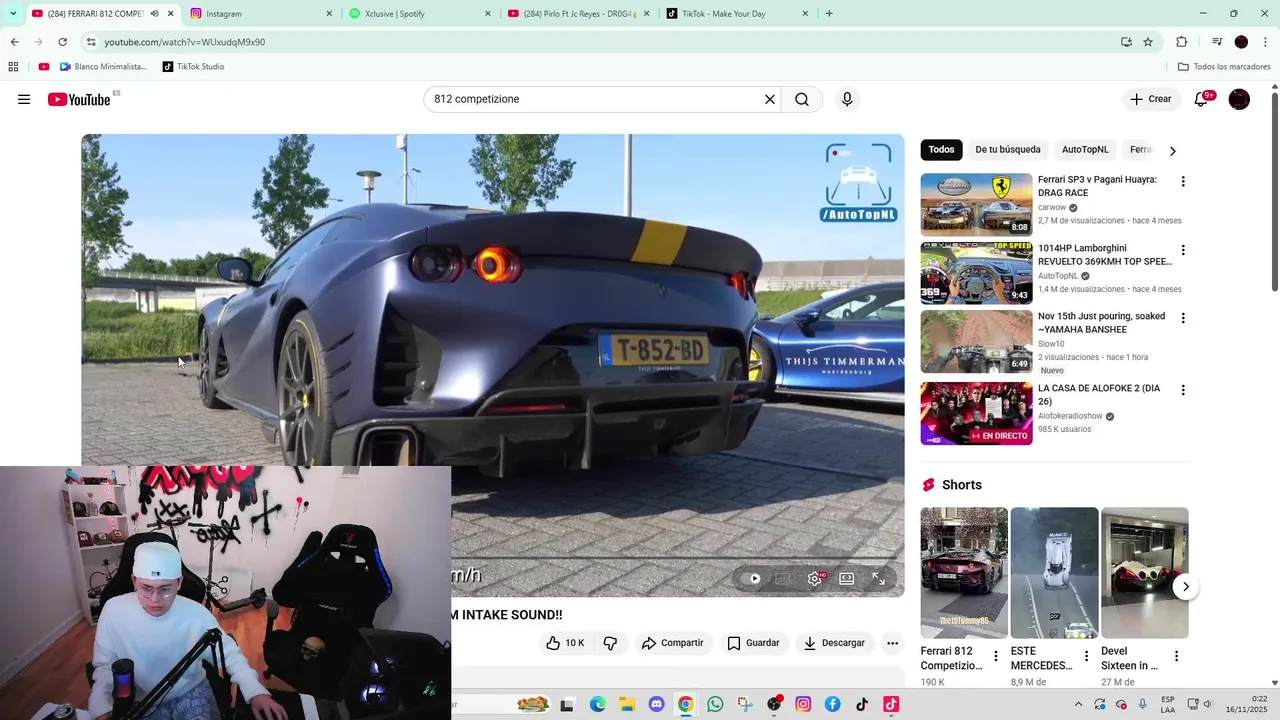
Task: Open TikTok Studio bookmark
Action: [192, 67]
